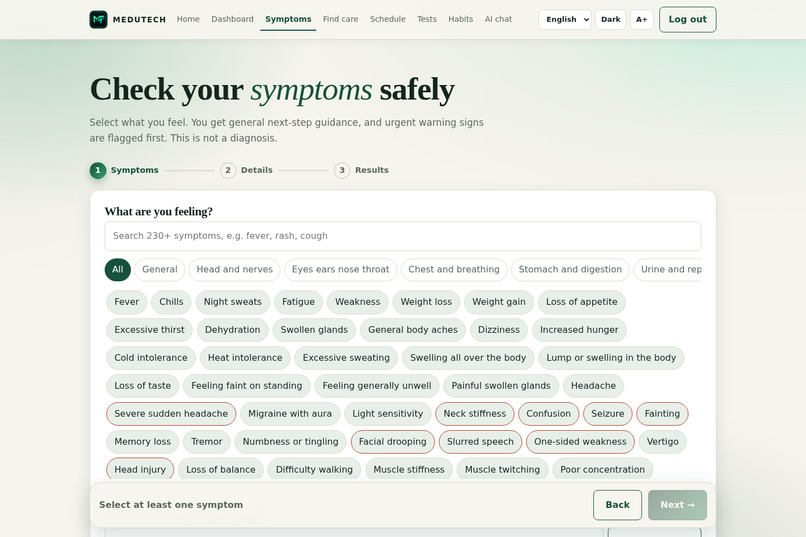The width and height of the screenshot is (806, 537).
Task: Select Heat intolerance symptom
Action: click(x=245, y=358)
